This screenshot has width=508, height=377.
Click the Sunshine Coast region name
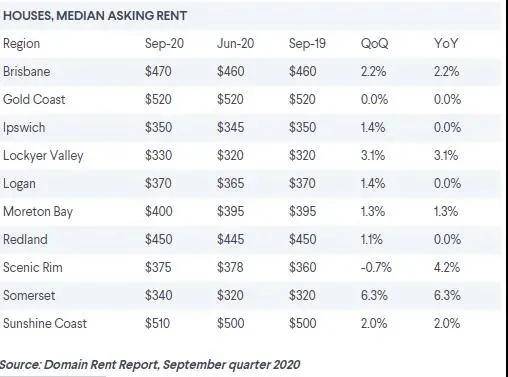tap(45, 323)
